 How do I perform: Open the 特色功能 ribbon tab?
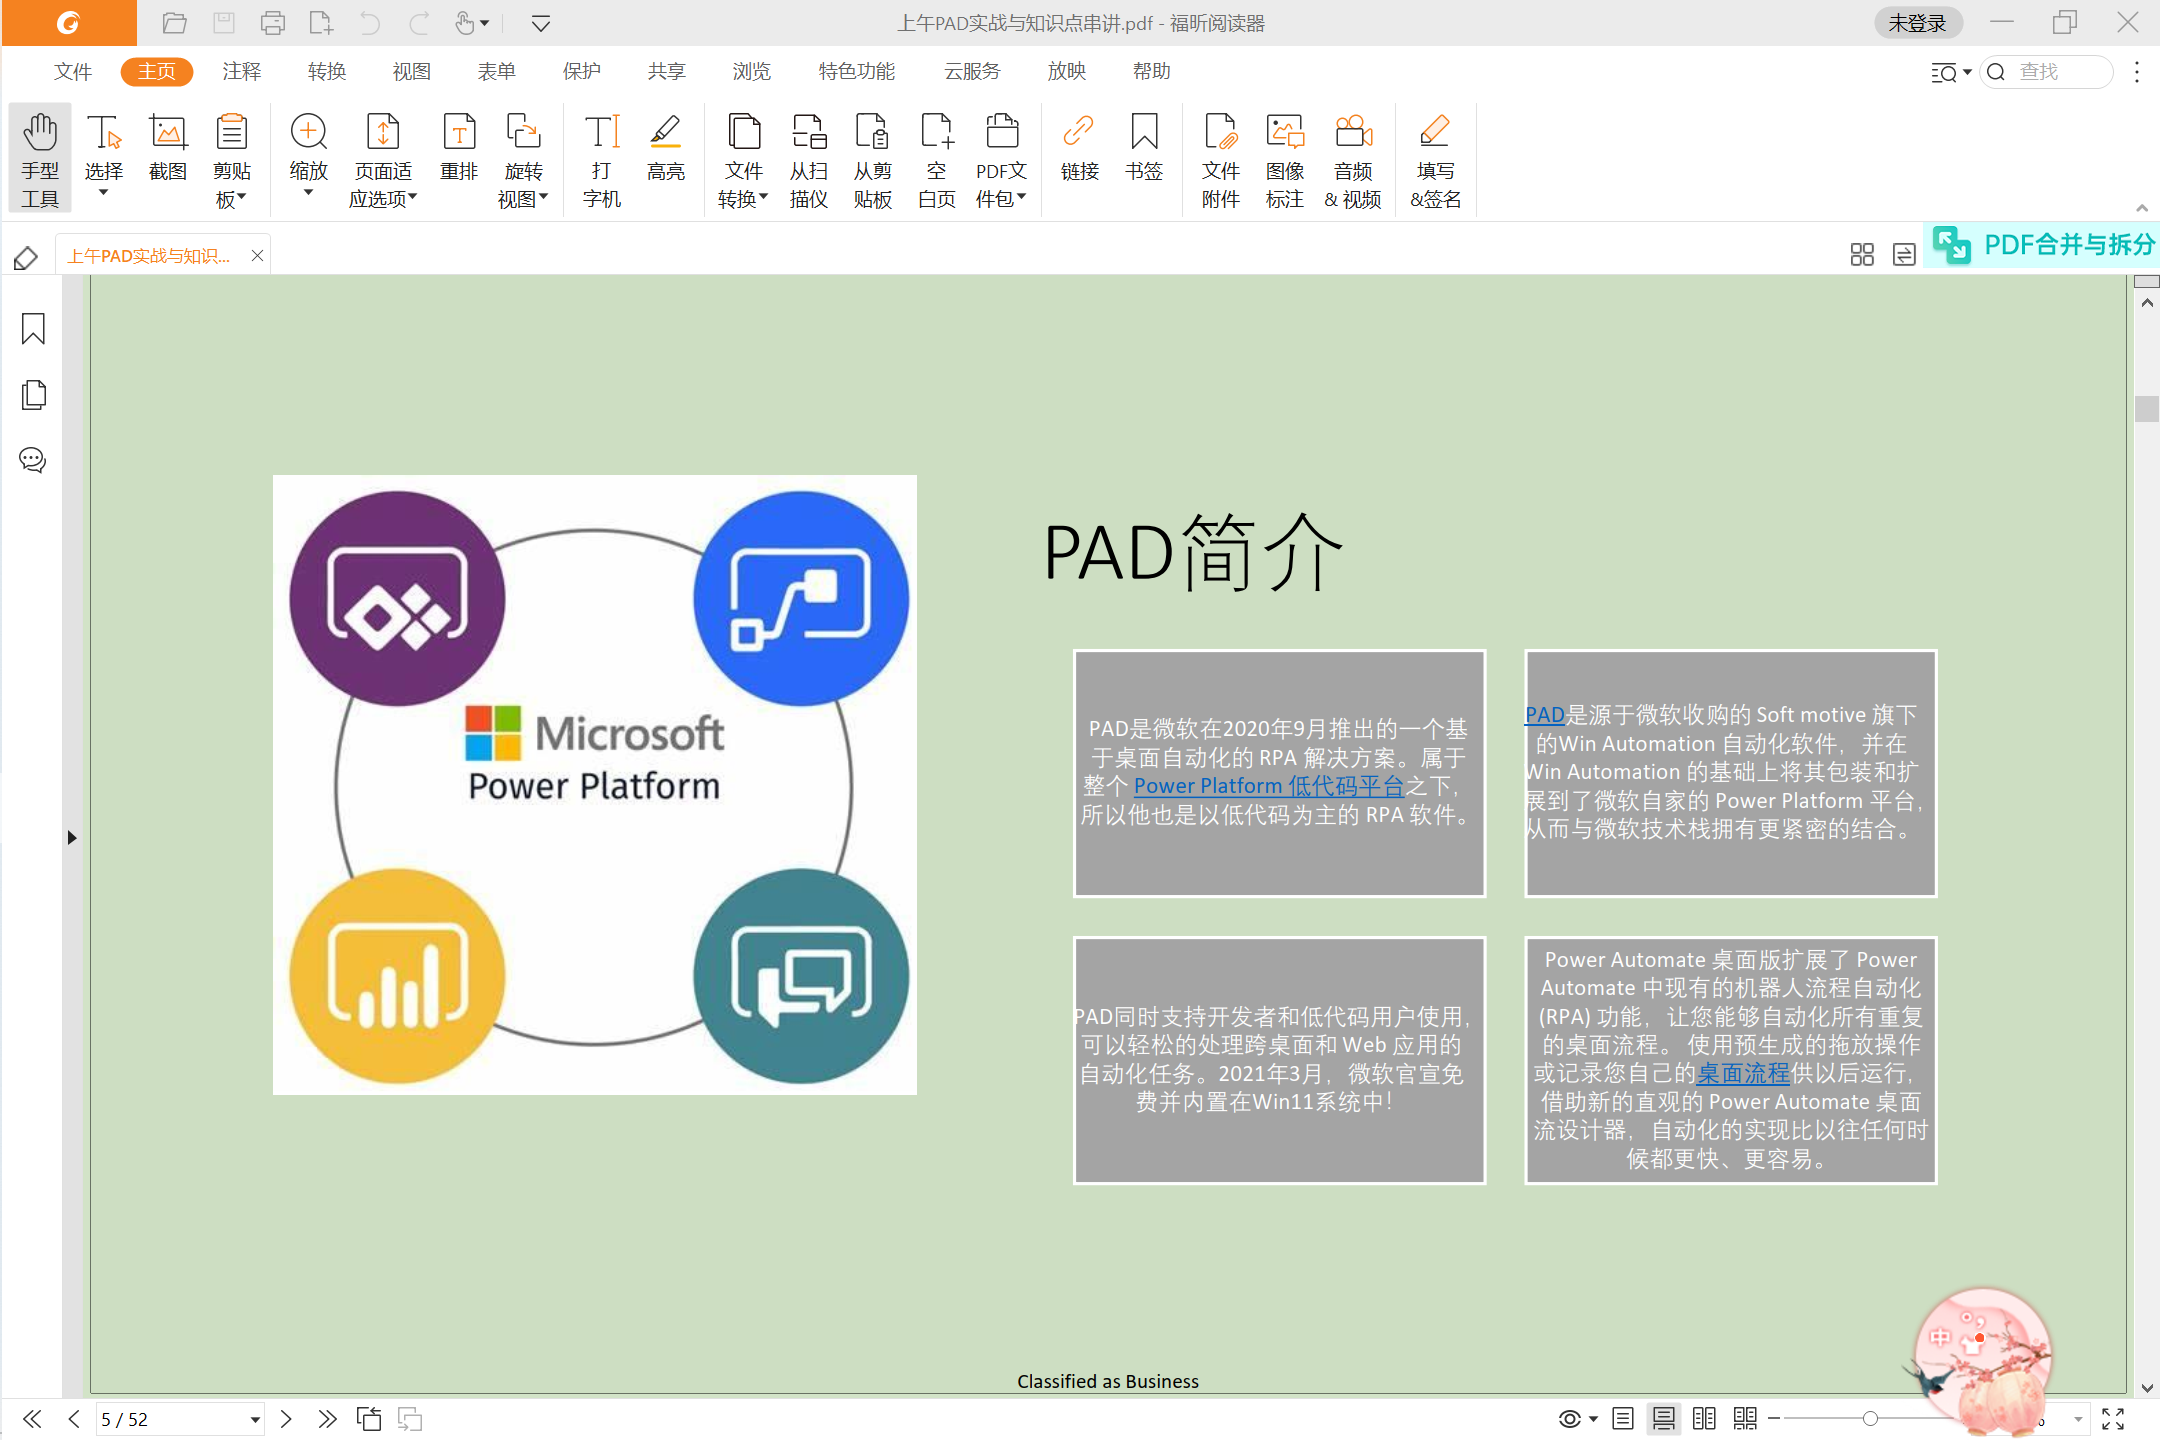coord(857,71)
